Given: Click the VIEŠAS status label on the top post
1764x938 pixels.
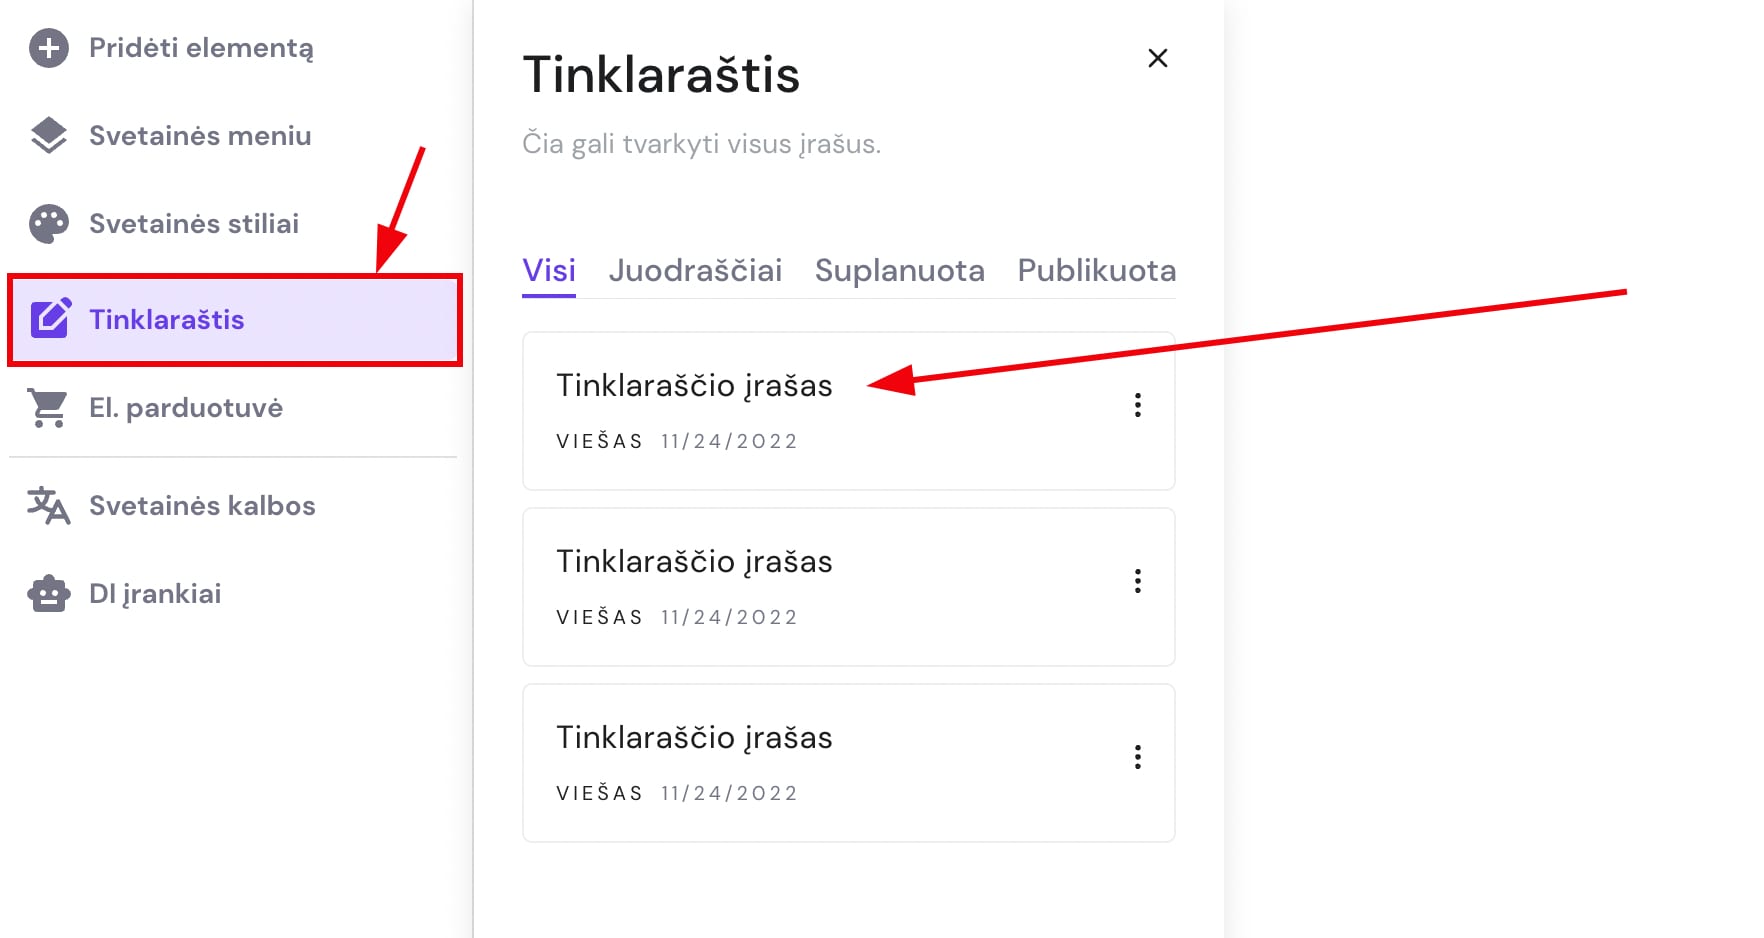Looking at the screenshot, I should [x=598, y=440].
